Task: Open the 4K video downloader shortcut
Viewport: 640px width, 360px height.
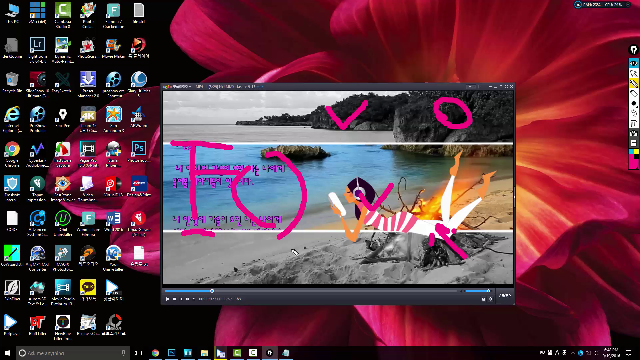Action: pos(88,115)
